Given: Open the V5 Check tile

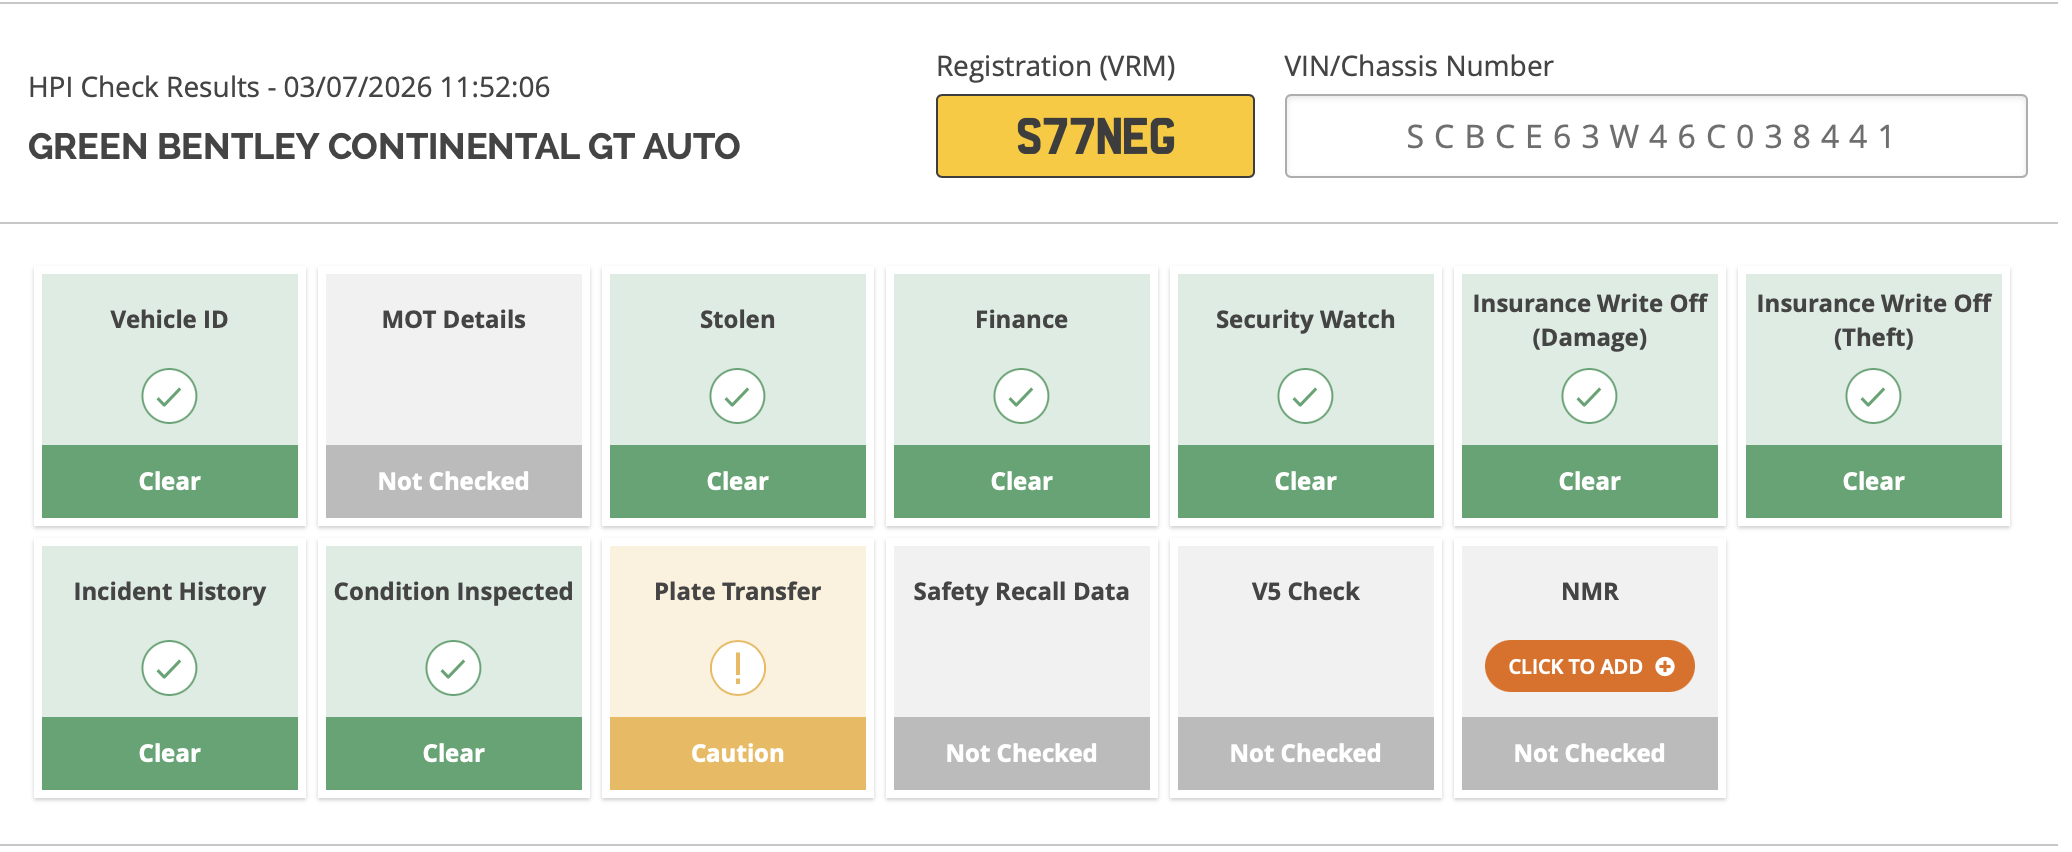Looking at the screenshot, I should point(1305,668).
